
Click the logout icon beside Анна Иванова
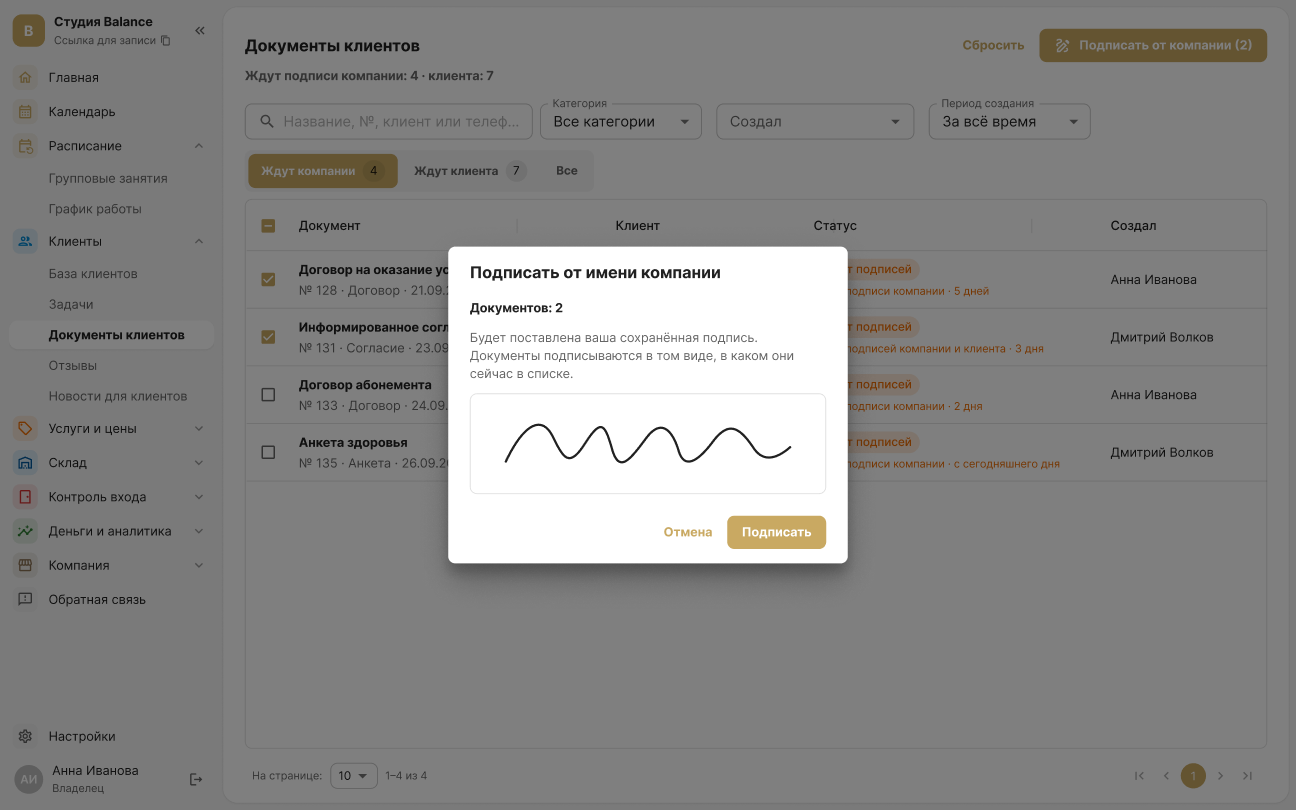(x=196, y=779)
